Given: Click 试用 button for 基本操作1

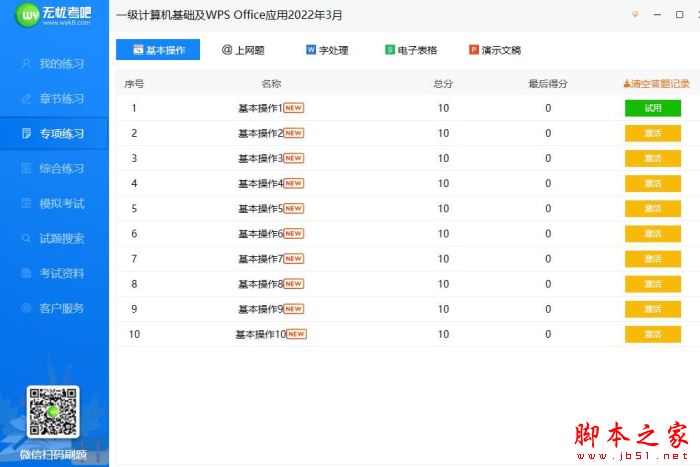Looking at the screenshot, I should pyautogui.click(x=653, y=108).
